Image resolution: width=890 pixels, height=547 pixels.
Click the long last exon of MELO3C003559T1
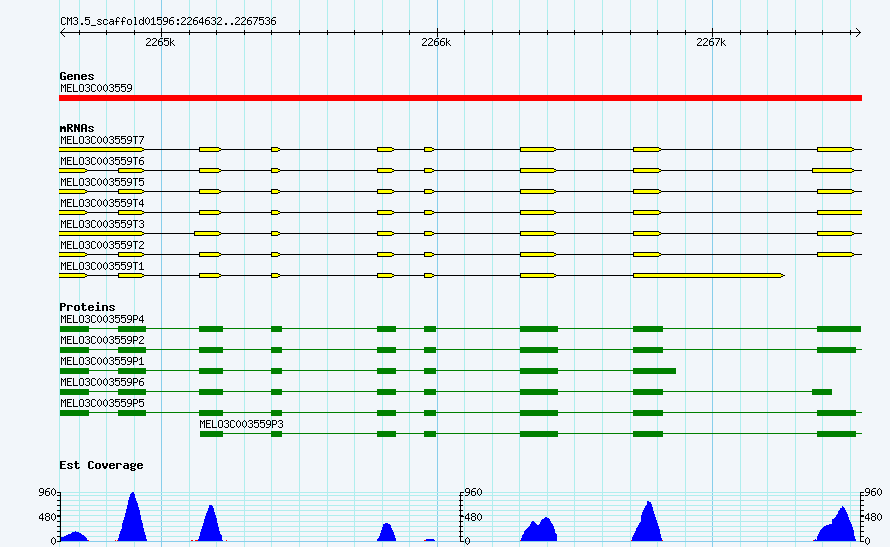[709, 276]
